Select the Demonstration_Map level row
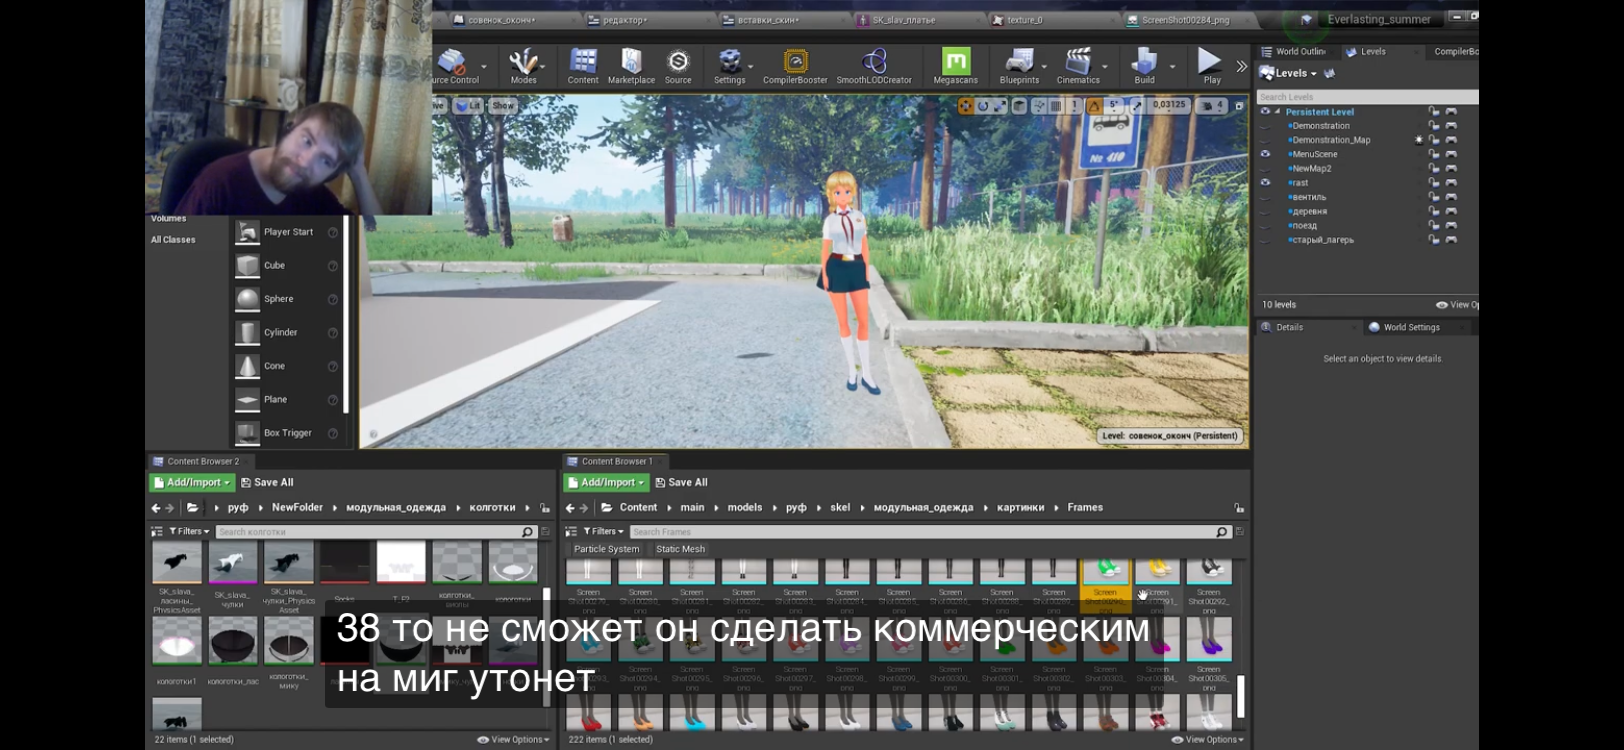The image size is (1624, 750). 1366,140
